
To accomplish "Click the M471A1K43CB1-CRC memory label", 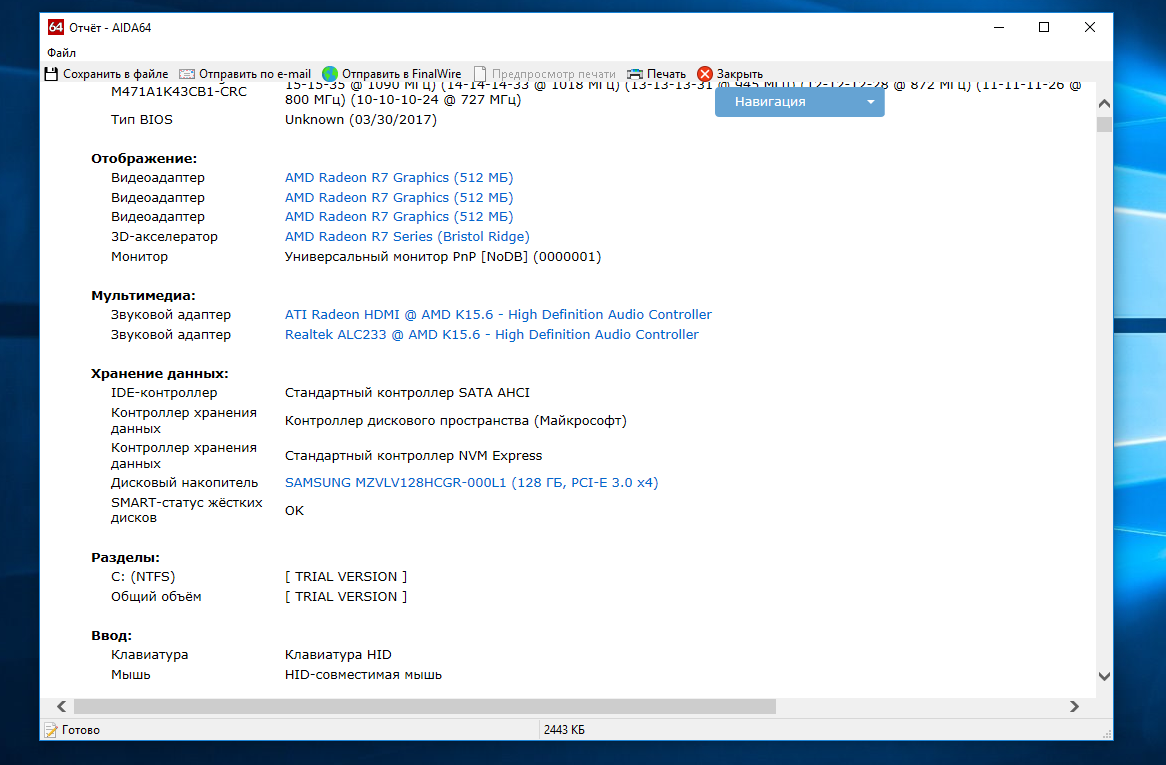I will pos(178,91).
